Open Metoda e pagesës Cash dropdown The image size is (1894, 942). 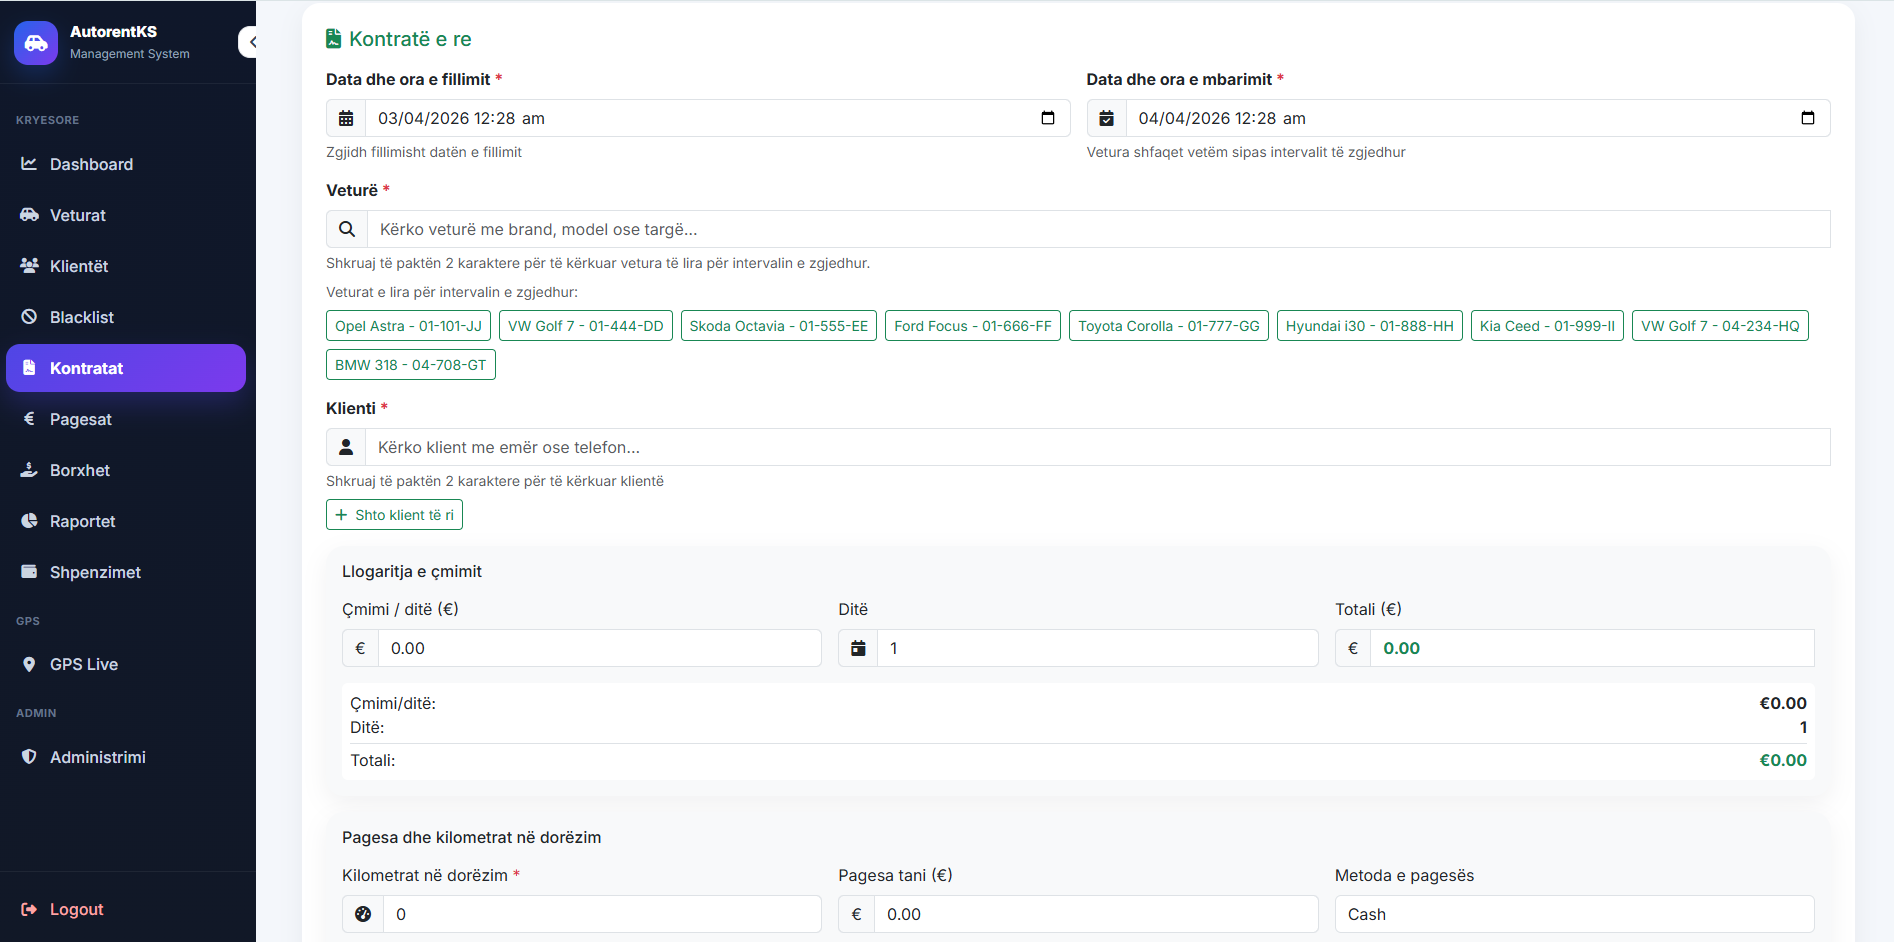click(1575, 914)
